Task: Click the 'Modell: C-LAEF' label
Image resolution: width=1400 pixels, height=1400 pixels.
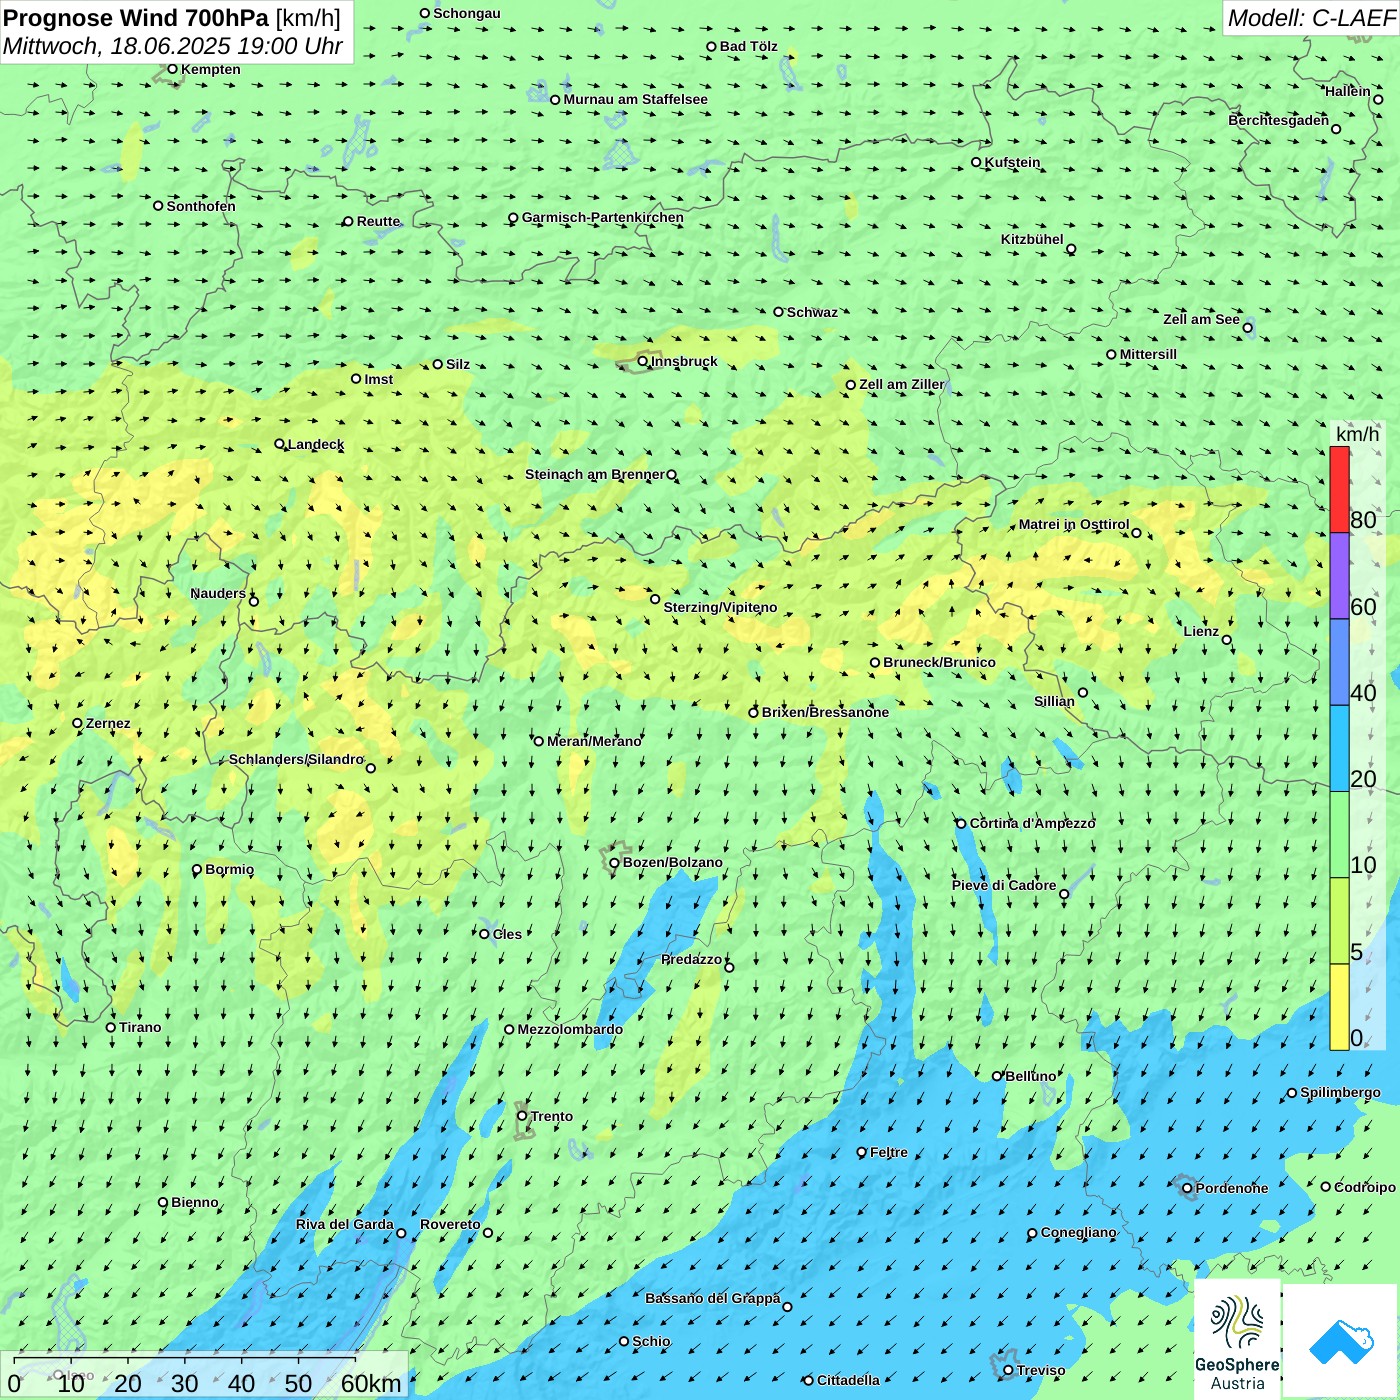Action: tap(1311, 18)
